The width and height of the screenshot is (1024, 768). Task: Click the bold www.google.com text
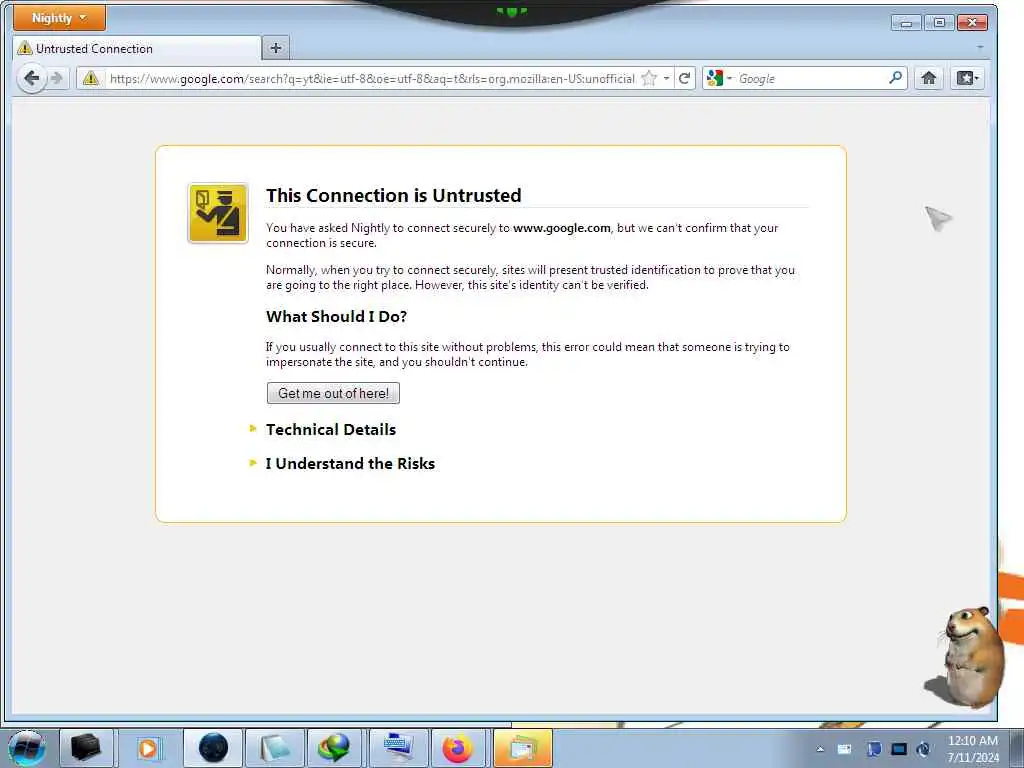pyautogui.click(x=562, y=228)
